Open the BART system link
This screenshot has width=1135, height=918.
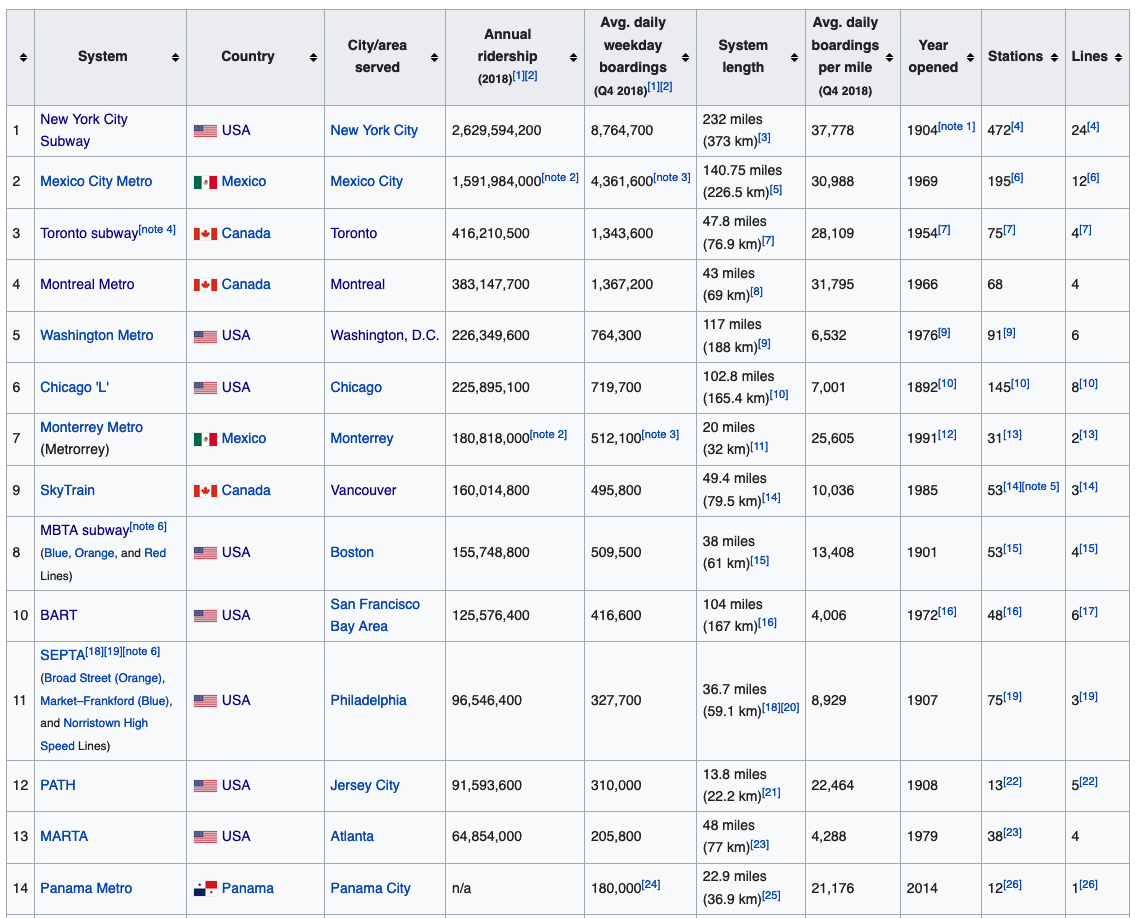point(58,615)
